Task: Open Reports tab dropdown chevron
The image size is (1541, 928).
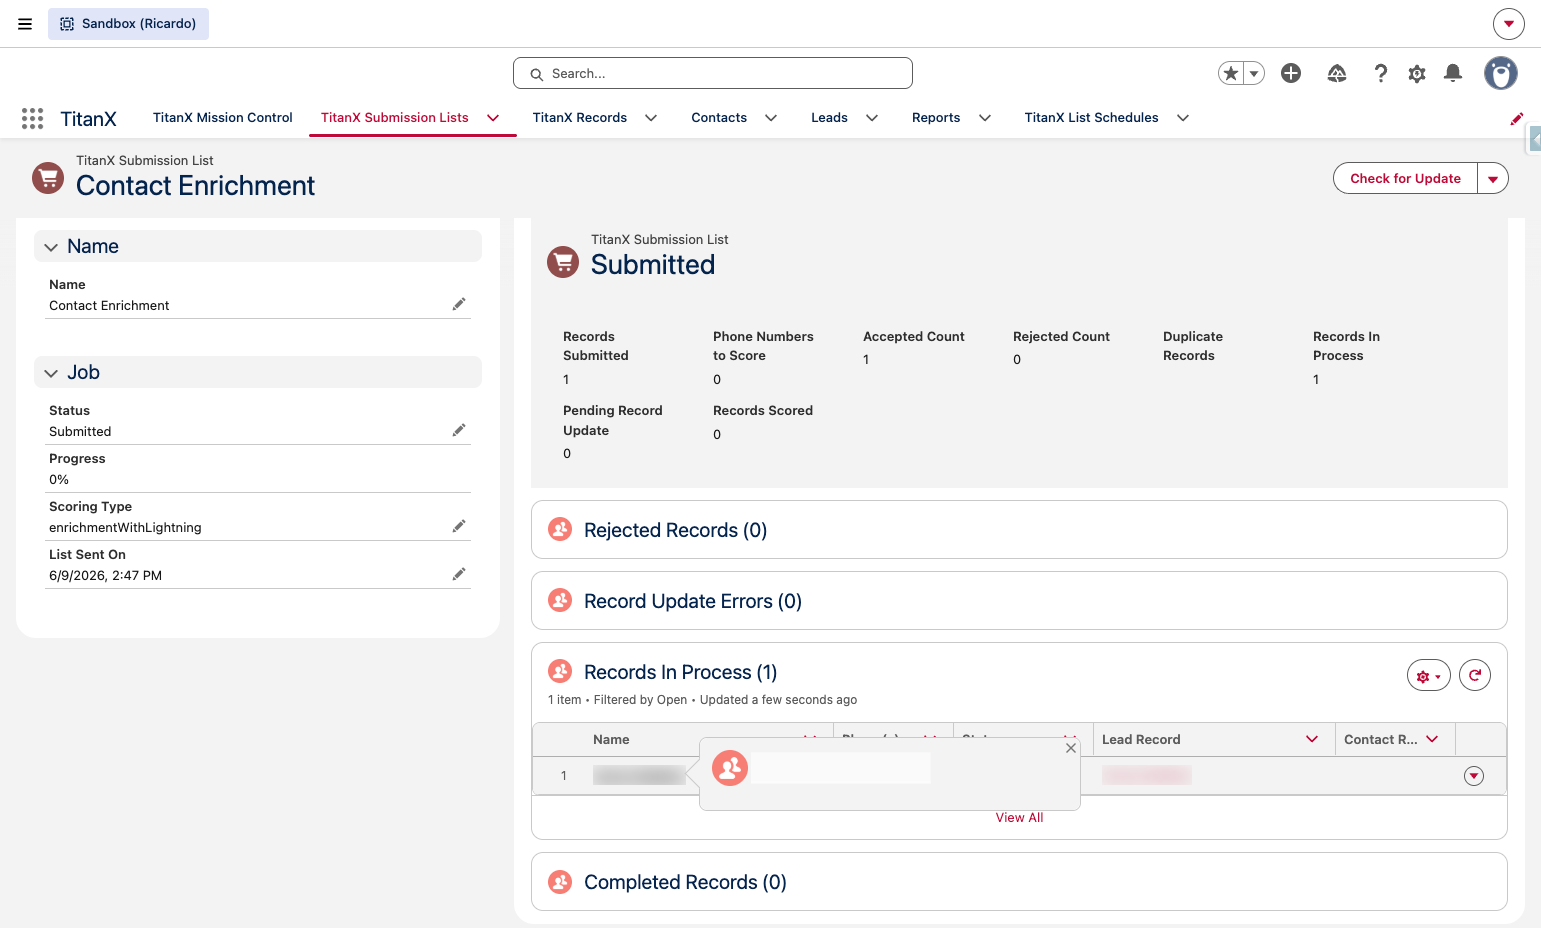Action: (x=985, y=118)
